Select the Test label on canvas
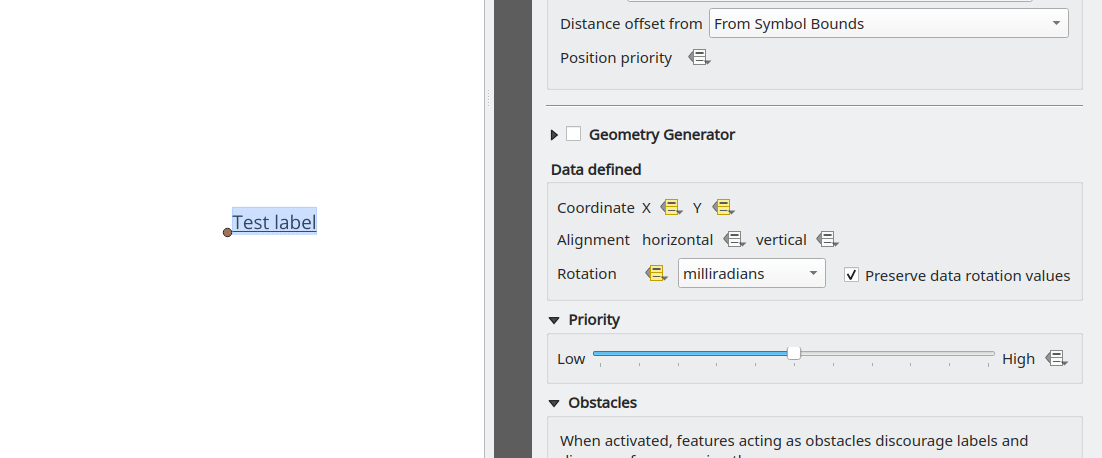Image resolution: width=1102 pixels, height=458 pixels. 274,222
